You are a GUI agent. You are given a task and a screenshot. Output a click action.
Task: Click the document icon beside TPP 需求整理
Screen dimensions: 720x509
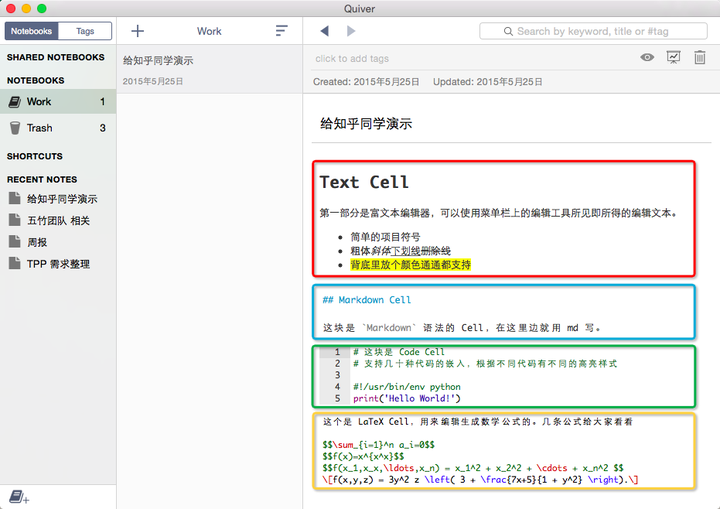click(x=15, y=263)
